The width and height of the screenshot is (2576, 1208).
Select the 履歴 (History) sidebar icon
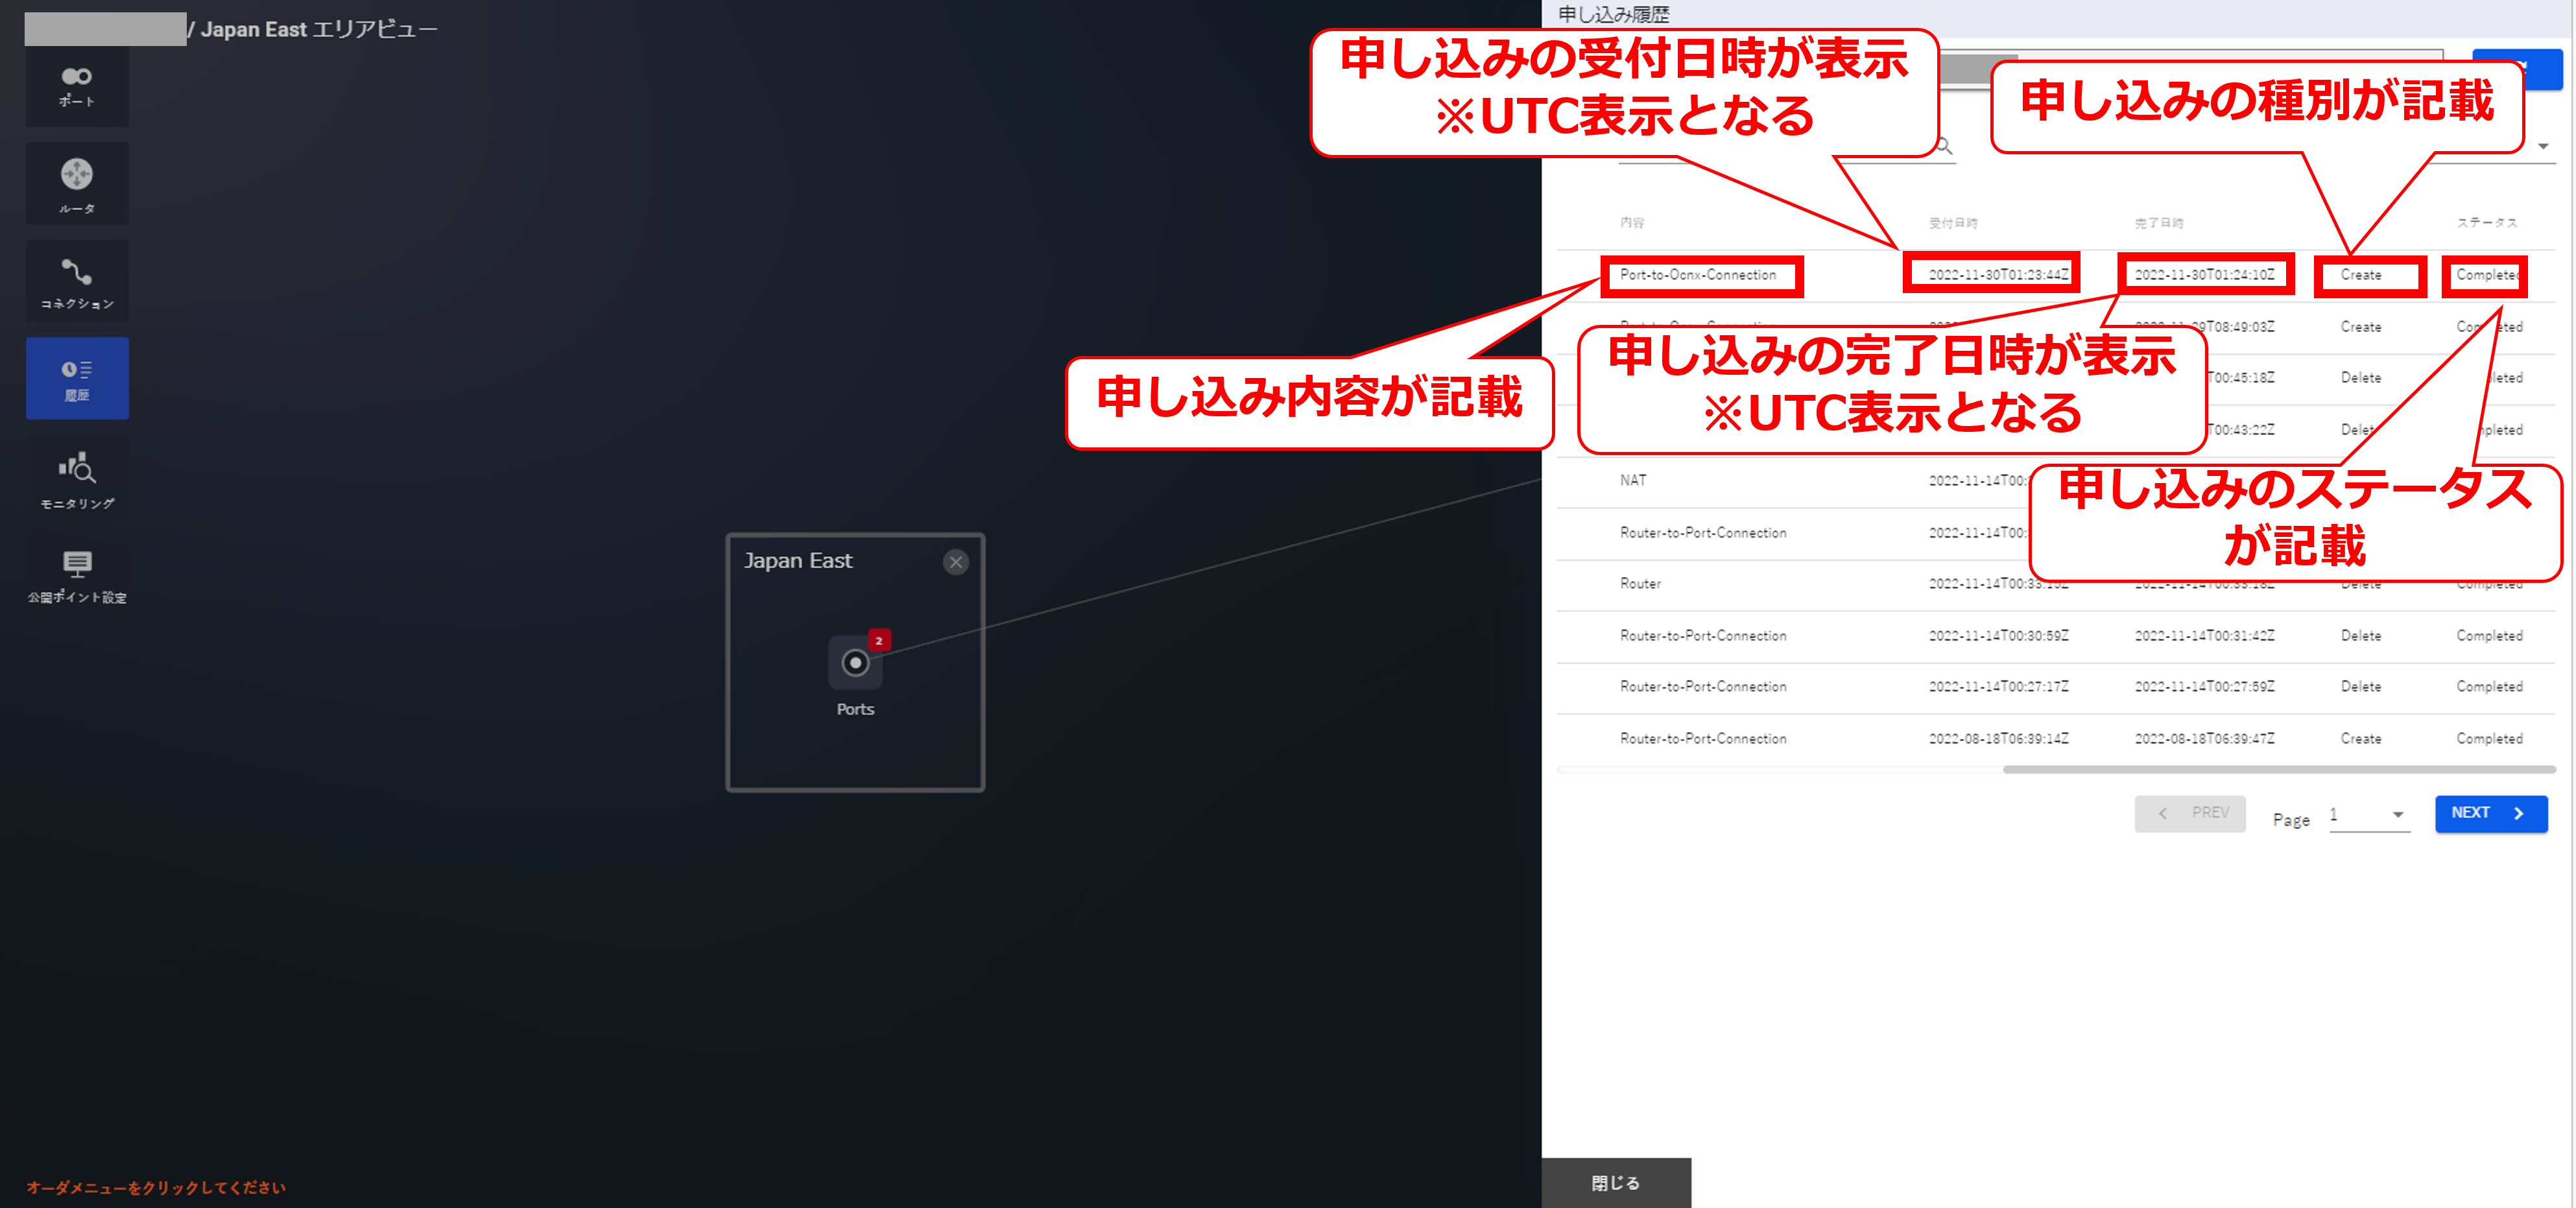[x=77, y=379]
